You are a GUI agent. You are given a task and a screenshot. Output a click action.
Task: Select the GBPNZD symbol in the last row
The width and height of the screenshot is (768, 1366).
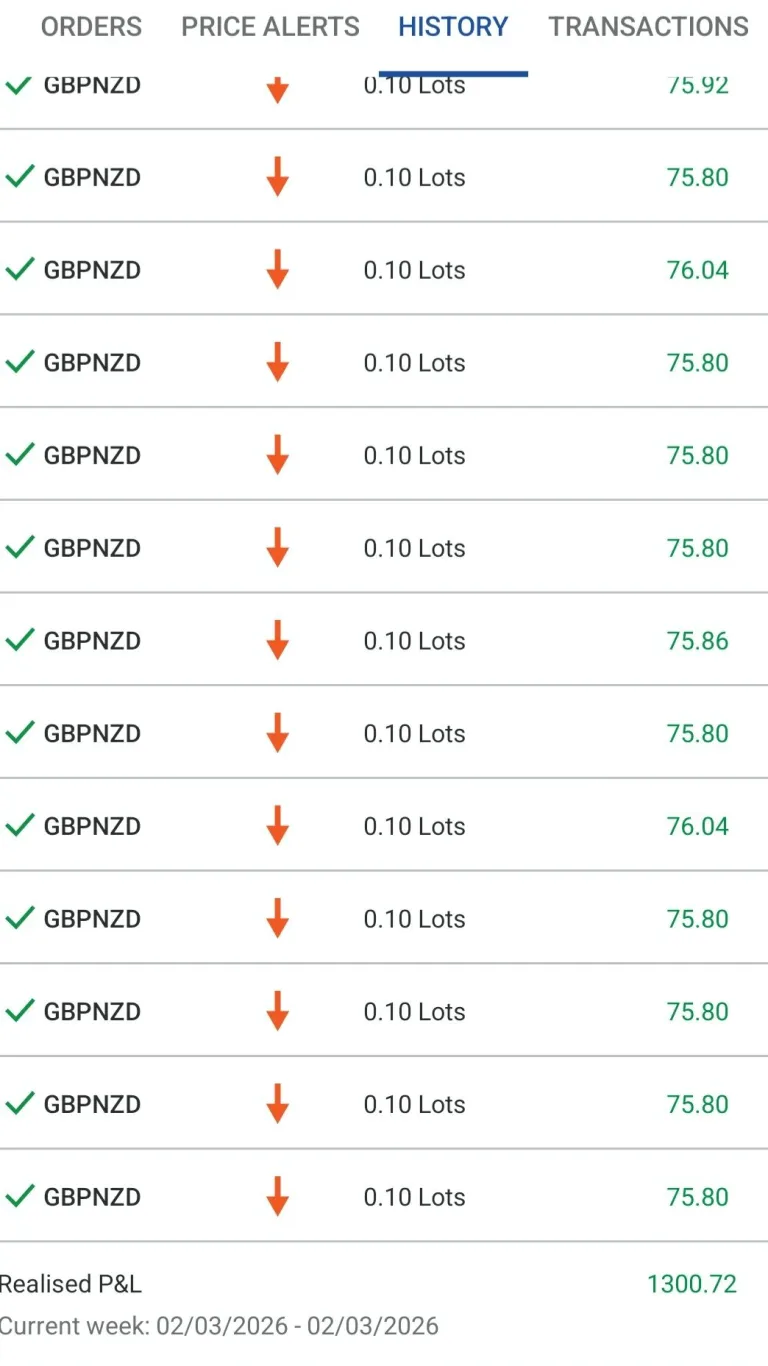click(x=92, y=1197)
